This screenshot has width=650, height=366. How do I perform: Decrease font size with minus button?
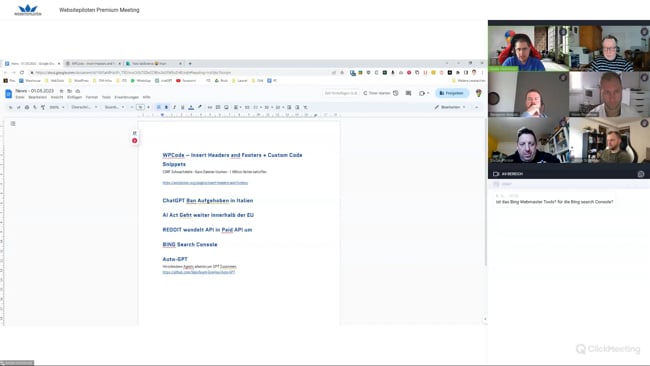[x=132, y=107]
